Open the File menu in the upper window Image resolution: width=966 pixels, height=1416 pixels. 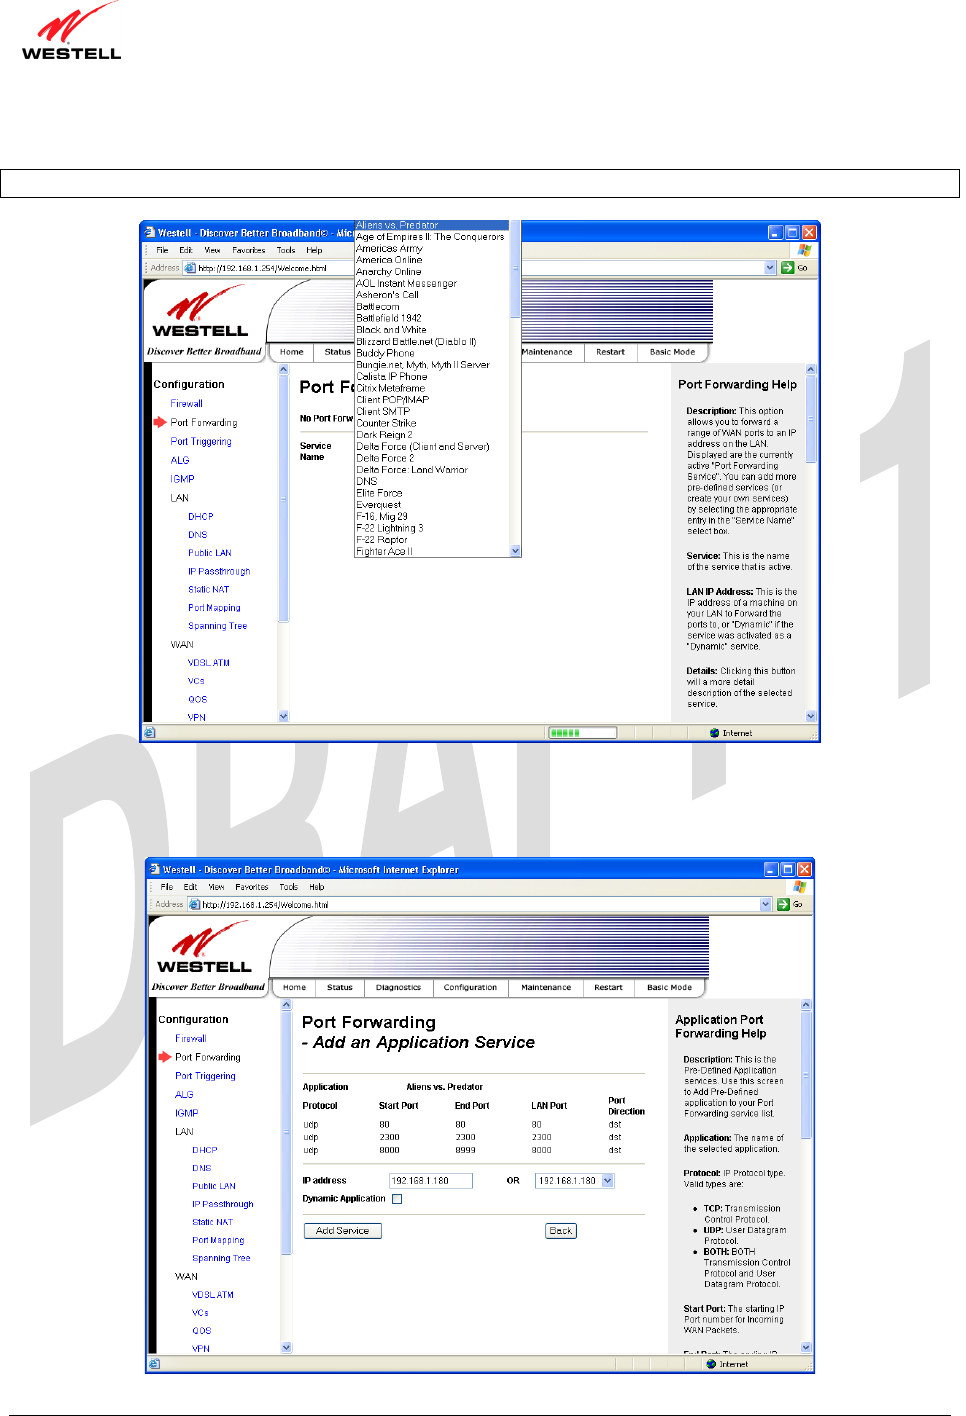coord(162,250)
